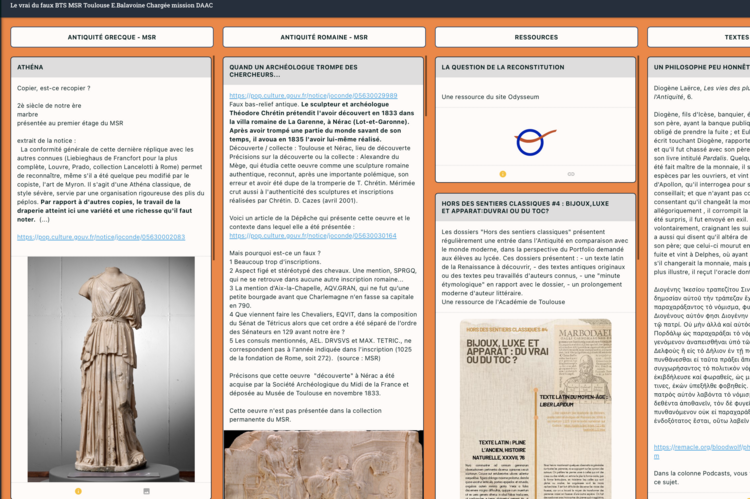
Task: Open the Joconde link ending 05630029989
Action: coord(313,96)
